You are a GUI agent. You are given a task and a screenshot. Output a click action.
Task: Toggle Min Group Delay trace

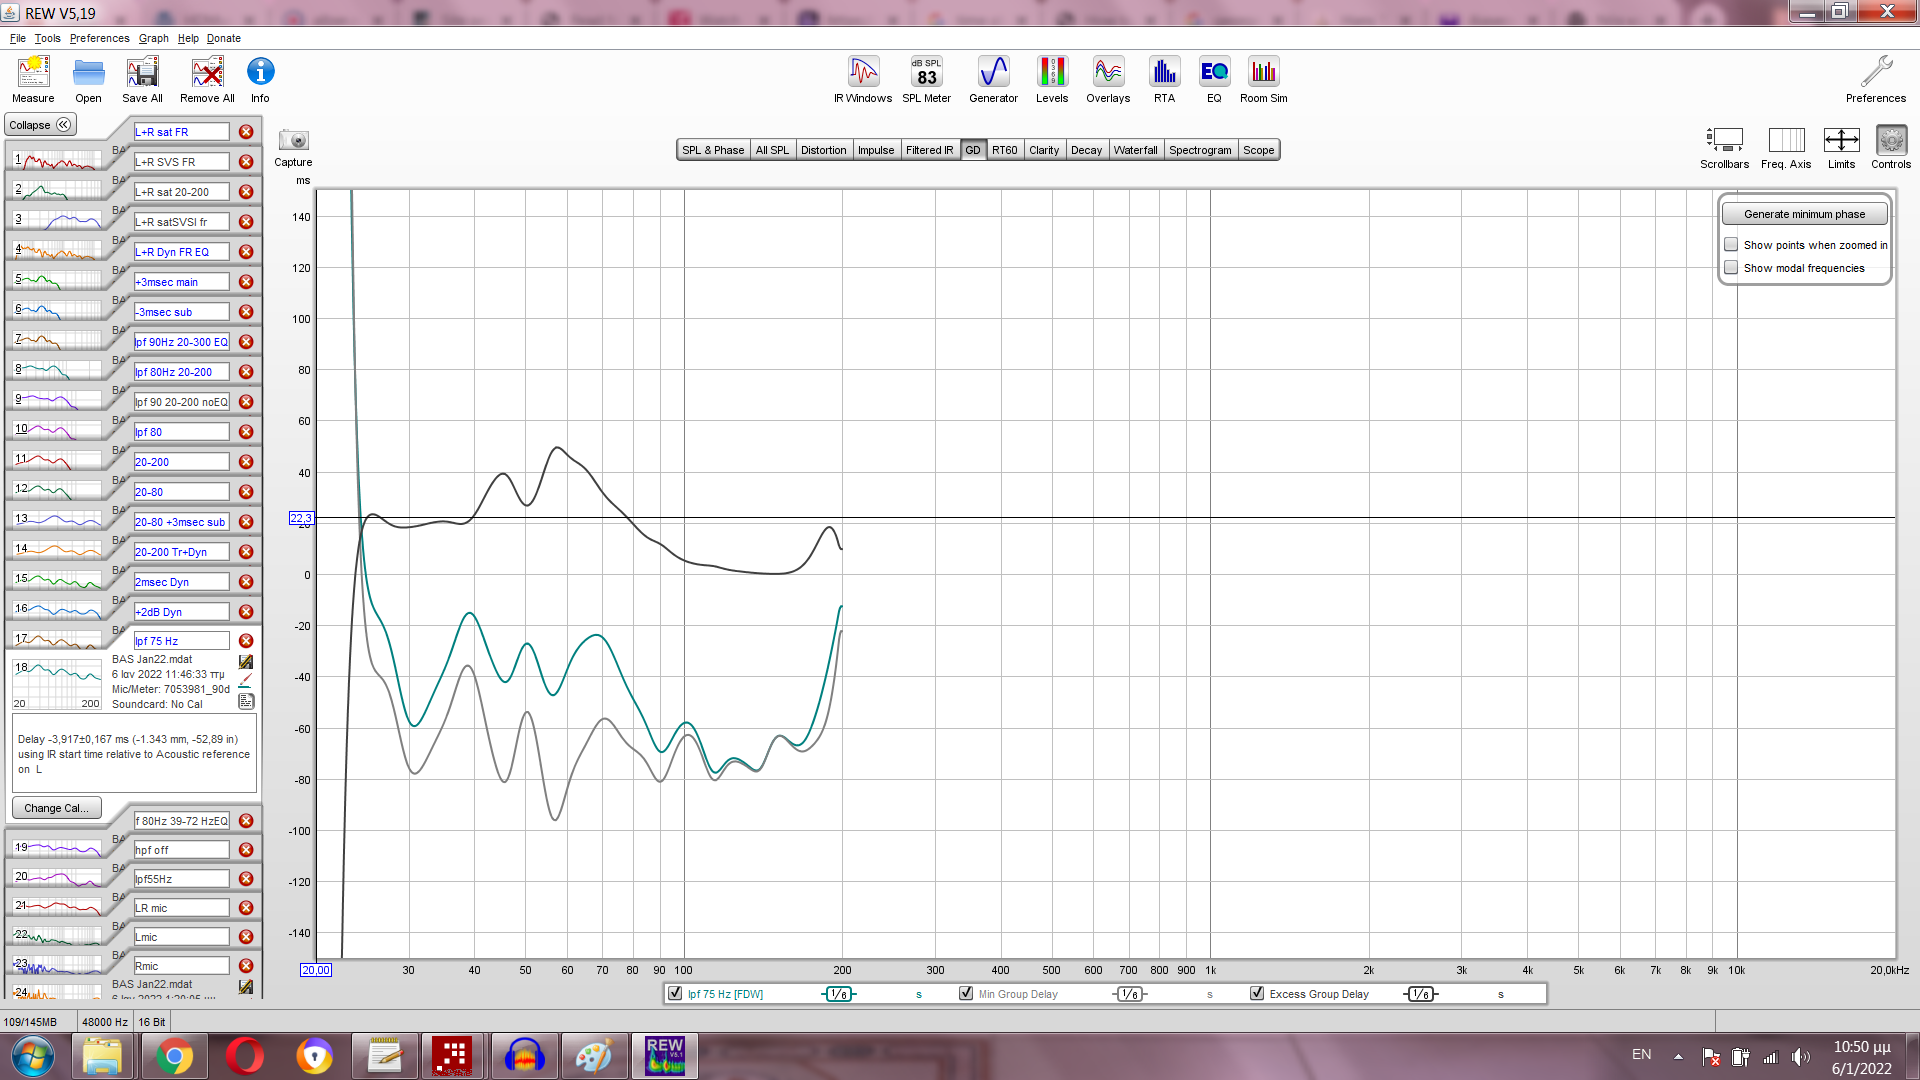click(x=966, y=994)
